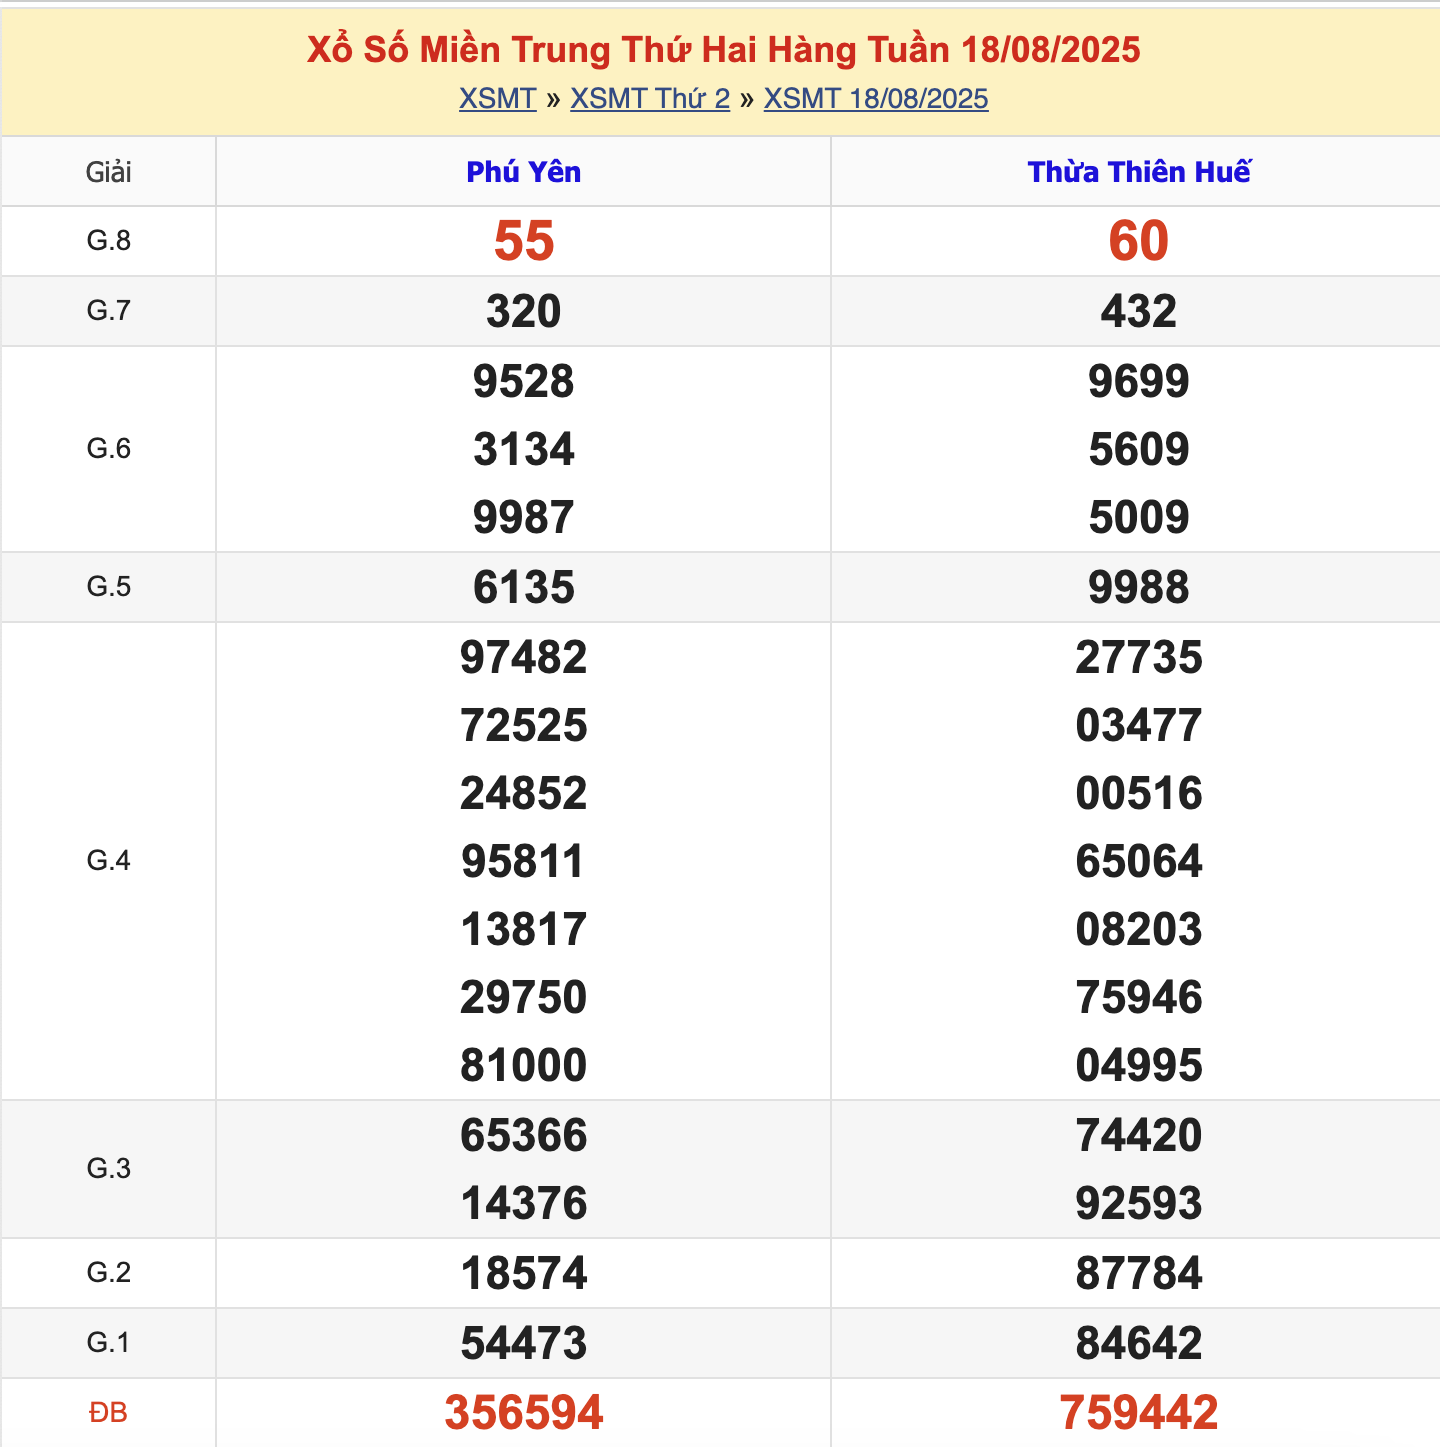The image size is (1440, 1447).
Task: Click number 72525
Action: [x=523, y=725]
